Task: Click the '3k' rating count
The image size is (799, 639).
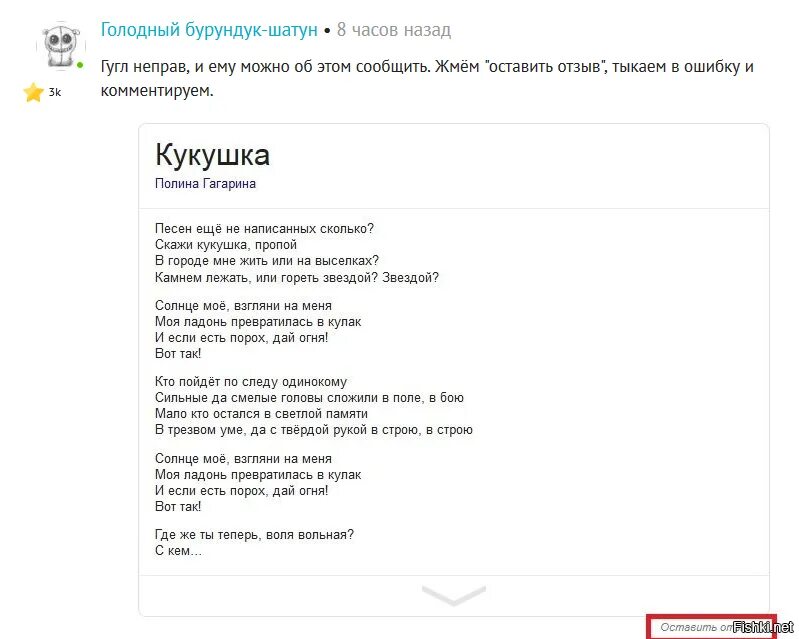Action: point(55,92)
